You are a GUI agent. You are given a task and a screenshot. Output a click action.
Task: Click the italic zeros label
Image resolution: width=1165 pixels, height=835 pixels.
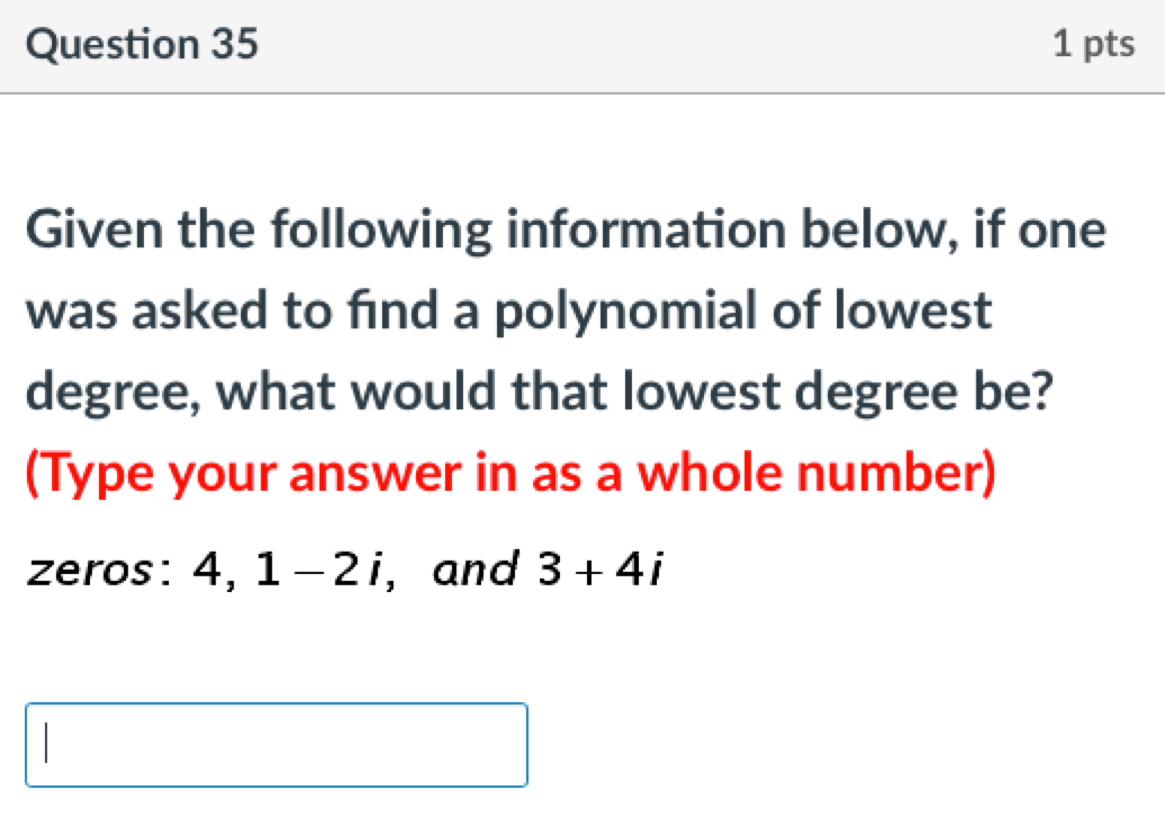90,570
